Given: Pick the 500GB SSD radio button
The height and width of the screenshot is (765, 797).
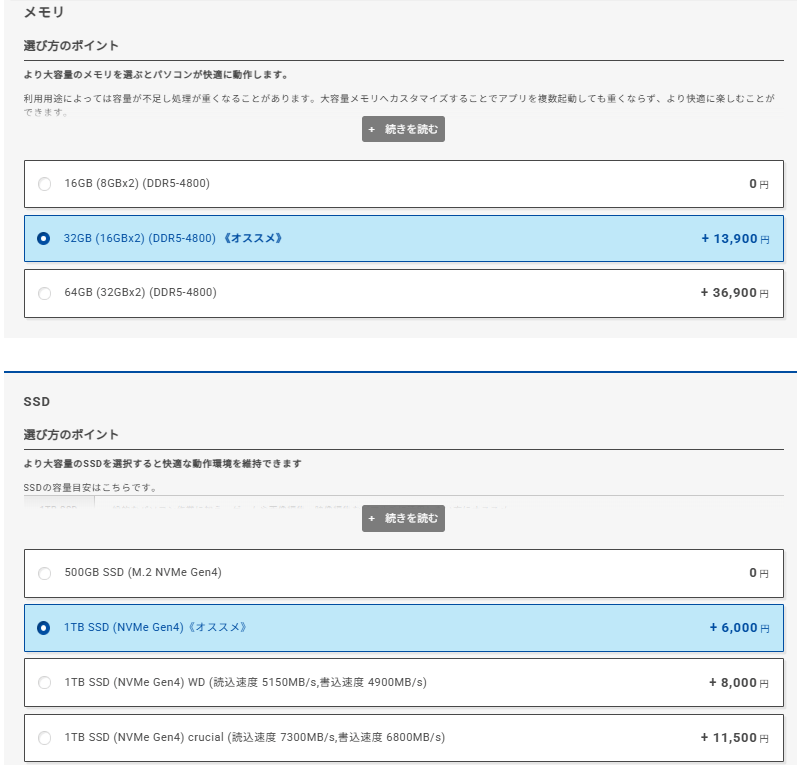Looking at the screenshot, I should coord(44,573).
